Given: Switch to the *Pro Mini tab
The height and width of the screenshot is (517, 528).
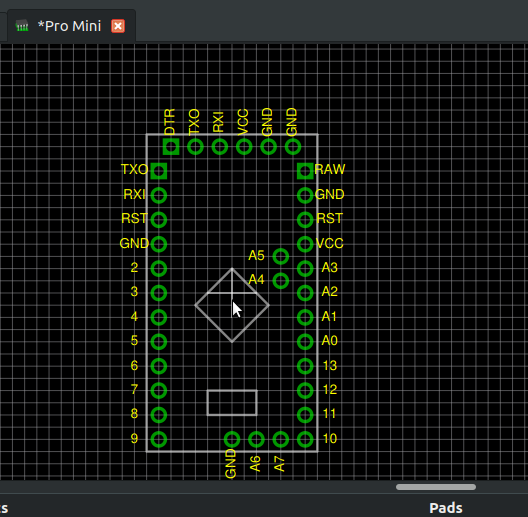Looking at the screenshot, I should [x=71, y=26].
